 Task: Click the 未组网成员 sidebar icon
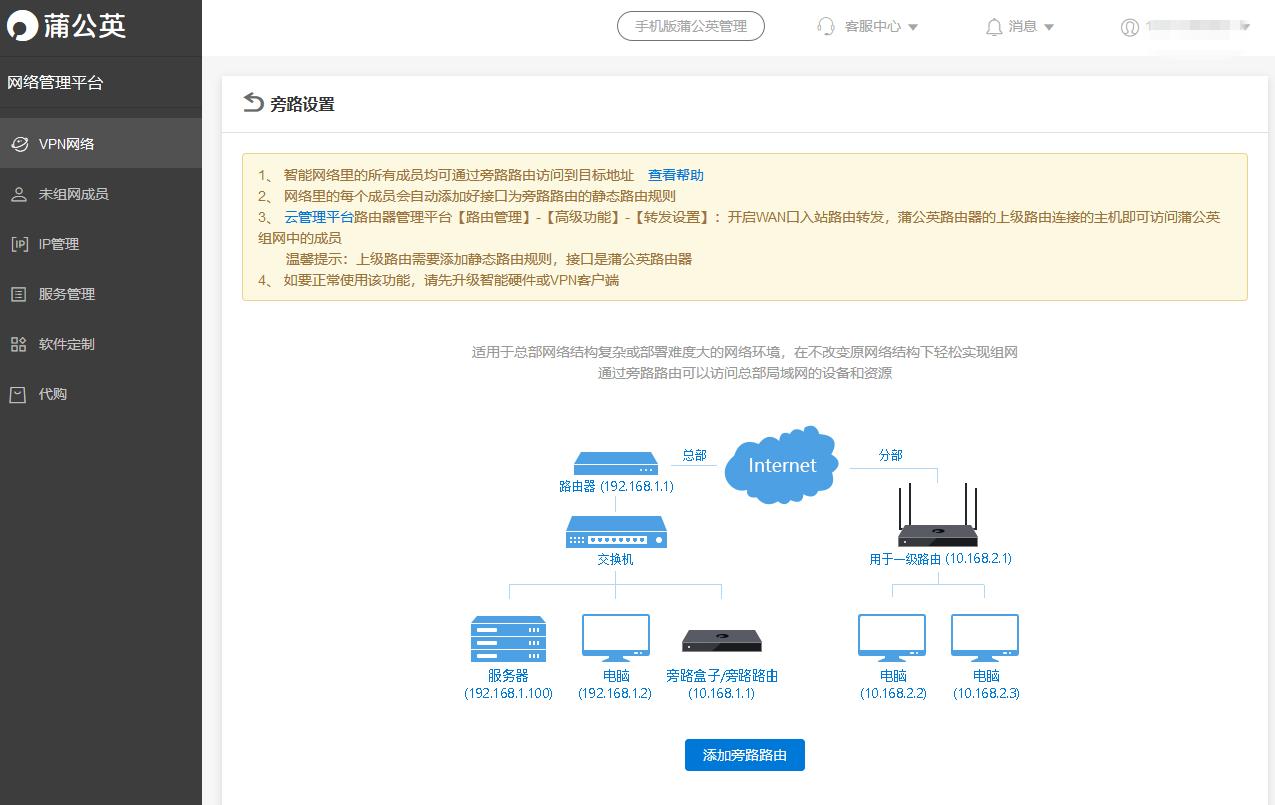(x=20, y=193)
